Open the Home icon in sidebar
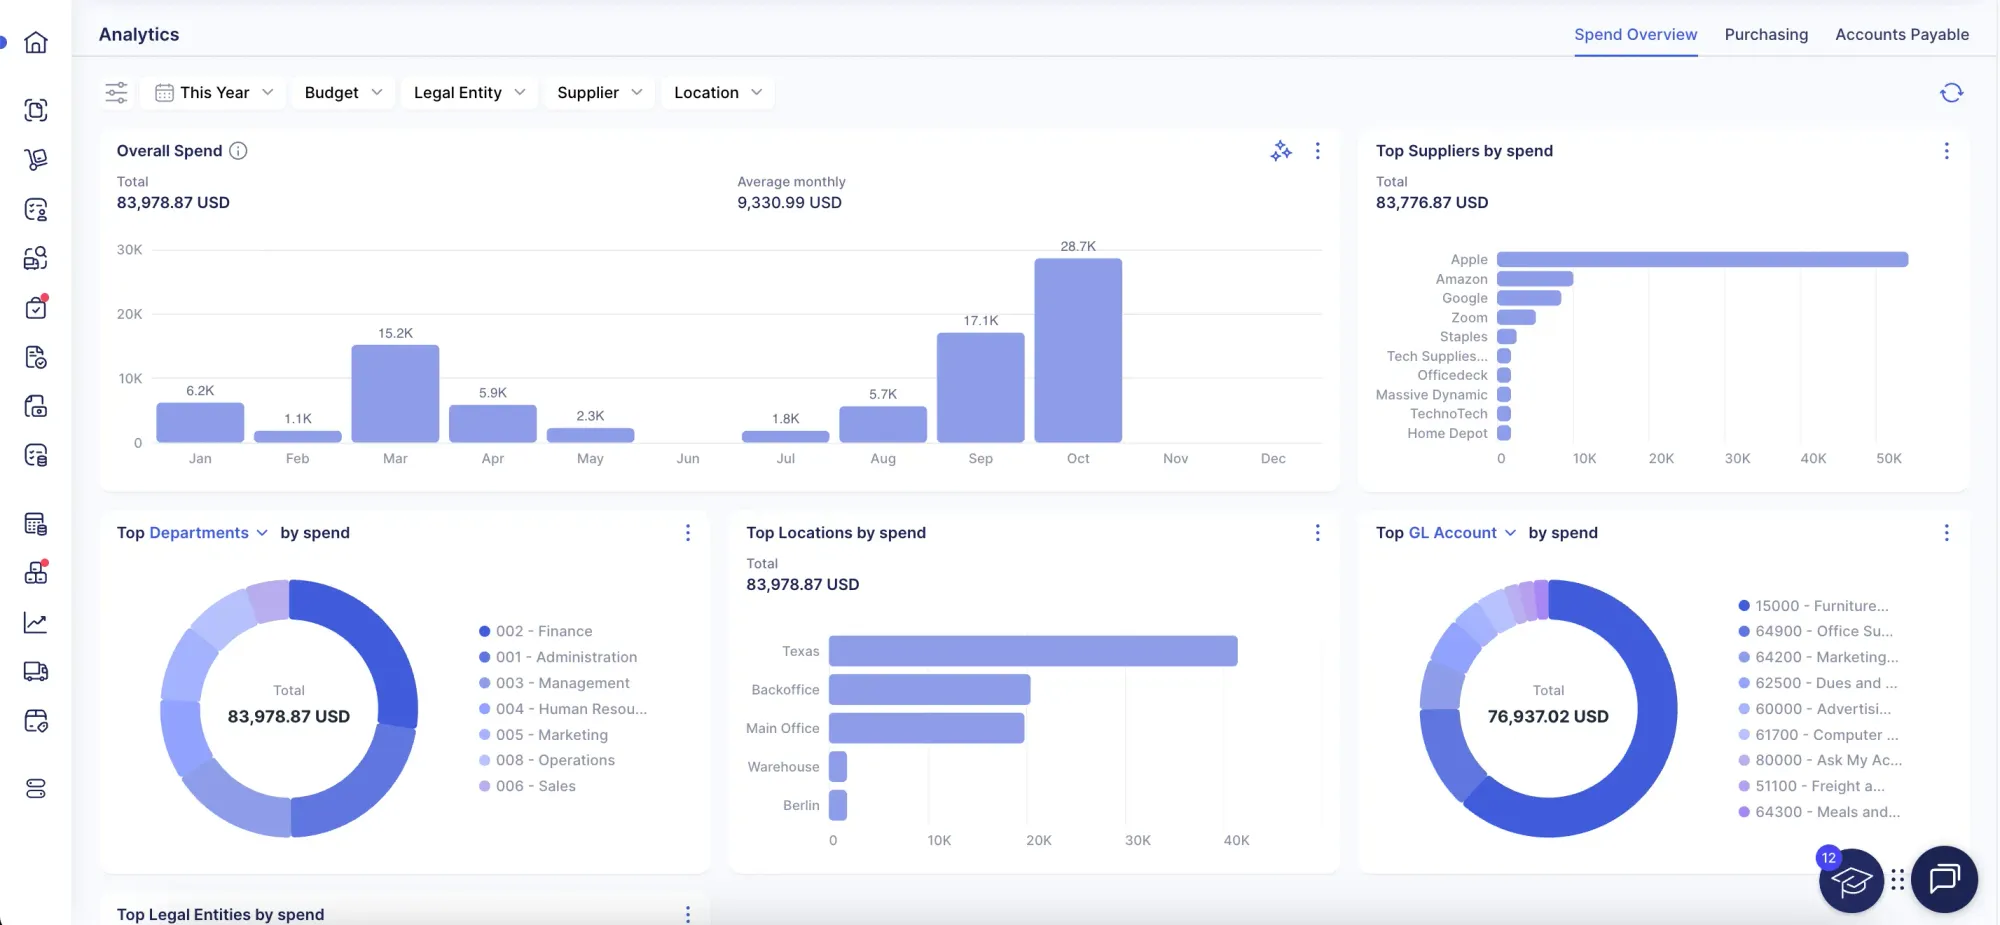2000x925 pixels. 36,43
